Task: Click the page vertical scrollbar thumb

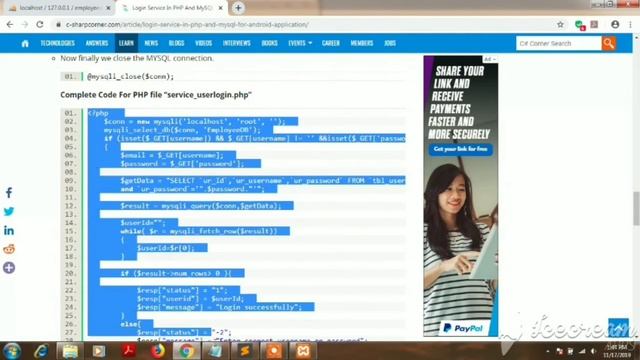Action: point(636,208)
